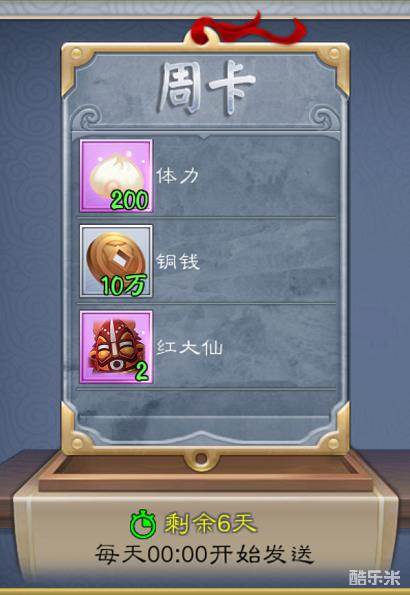
Task: Click the 酷乐米 watermark logo
Action: pos(374,577)
